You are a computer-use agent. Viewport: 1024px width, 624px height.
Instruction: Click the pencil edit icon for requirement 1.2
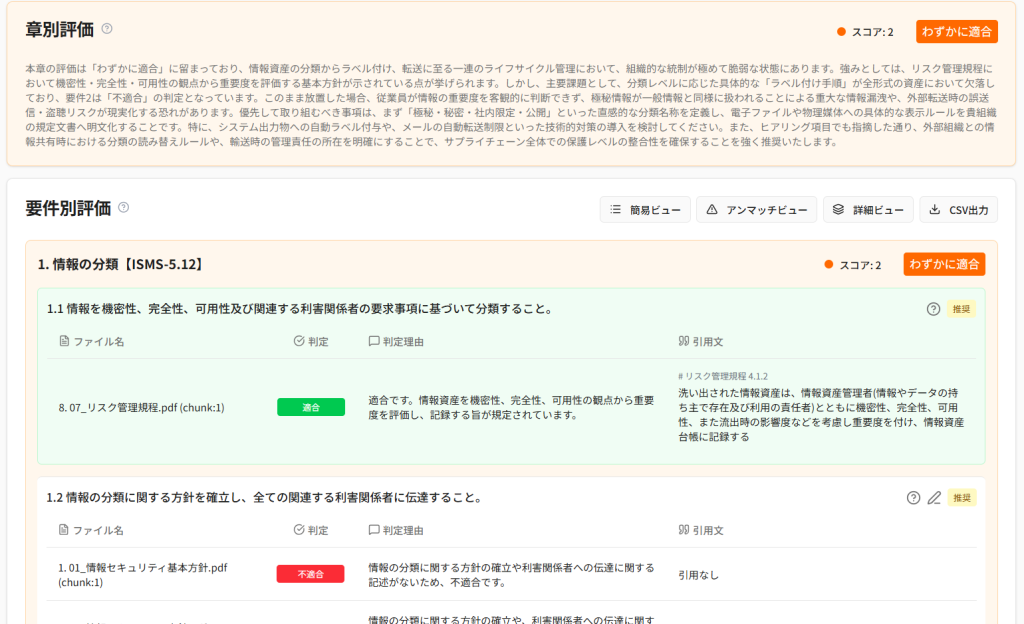pos(934,498)
